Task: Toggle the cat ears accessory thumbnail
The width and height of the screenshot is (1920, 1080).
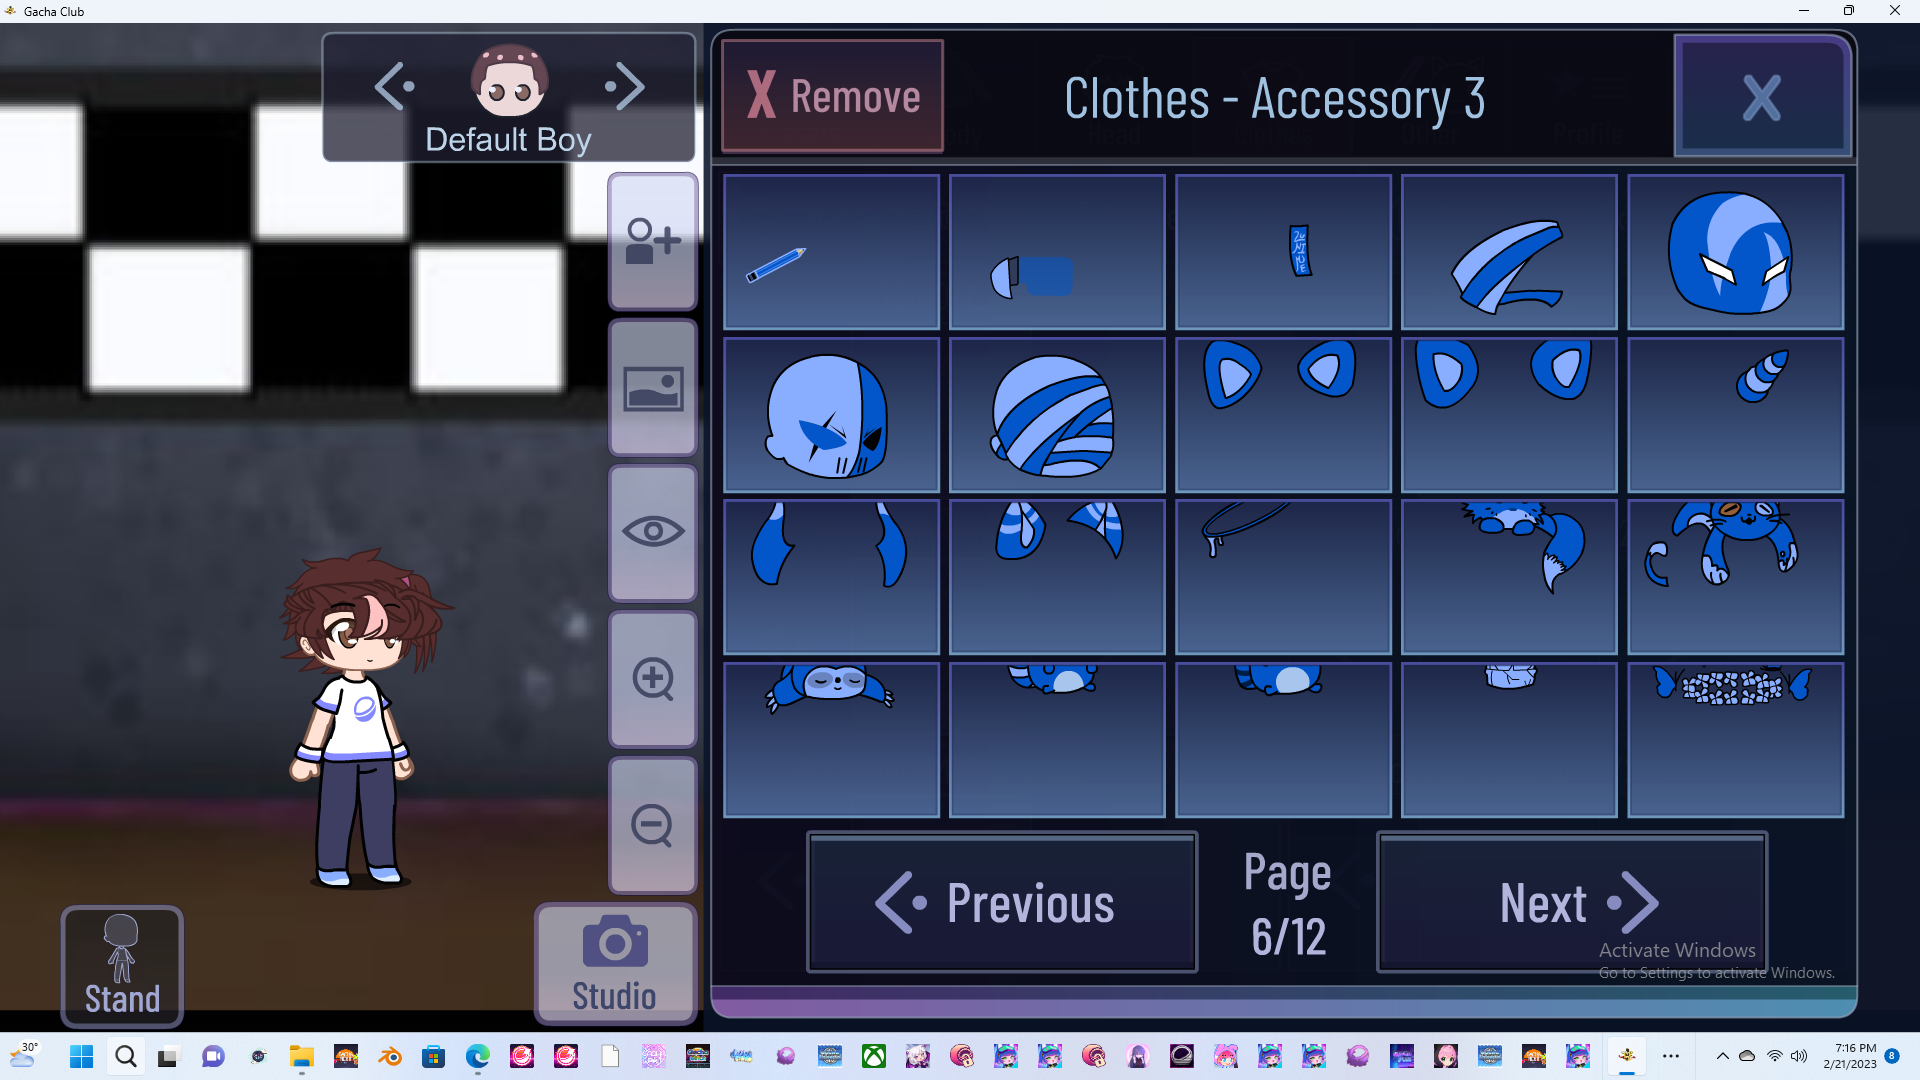Action: (1283, 414)
